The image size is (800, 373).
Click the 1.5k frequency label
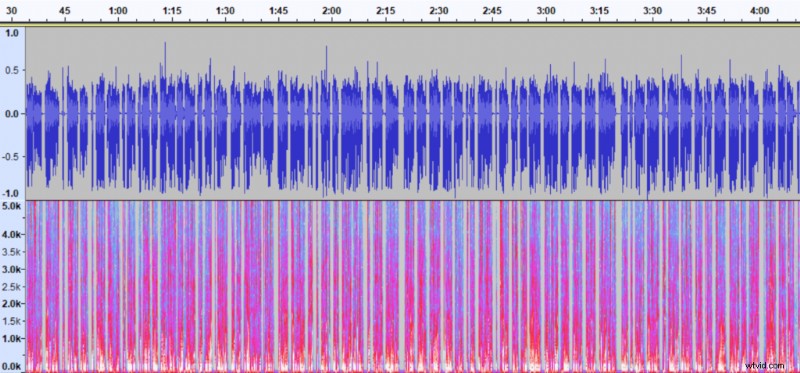pos(11,321)
